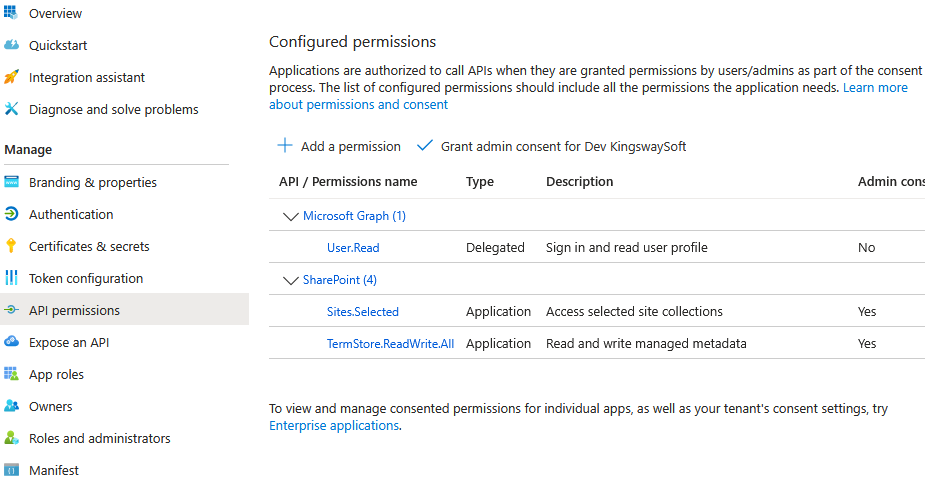Viewport: 927px width, 480px height.
Task: Open the Authentication menu item
Action: coord(71,215)
